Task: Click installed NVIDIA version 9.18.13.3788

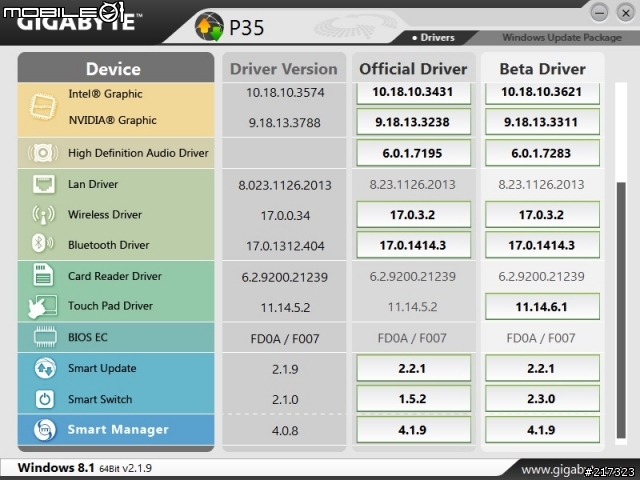Action: coord(284,122)
